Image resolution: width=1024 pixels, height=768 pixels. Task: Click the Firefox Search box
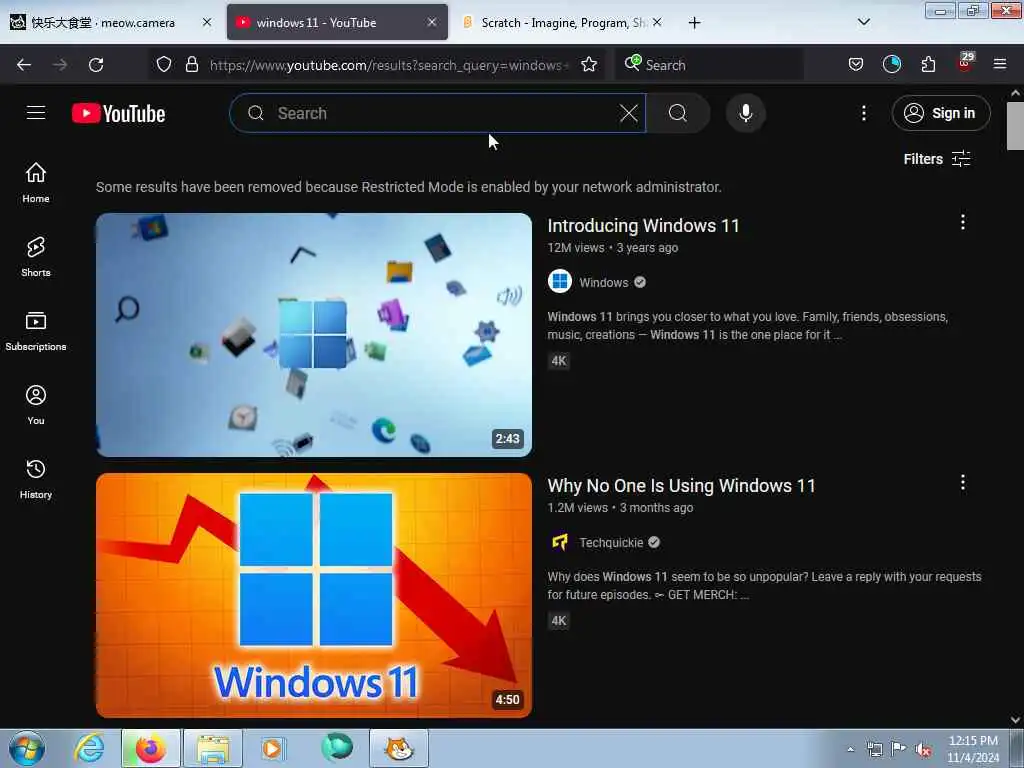click(709, 65)
